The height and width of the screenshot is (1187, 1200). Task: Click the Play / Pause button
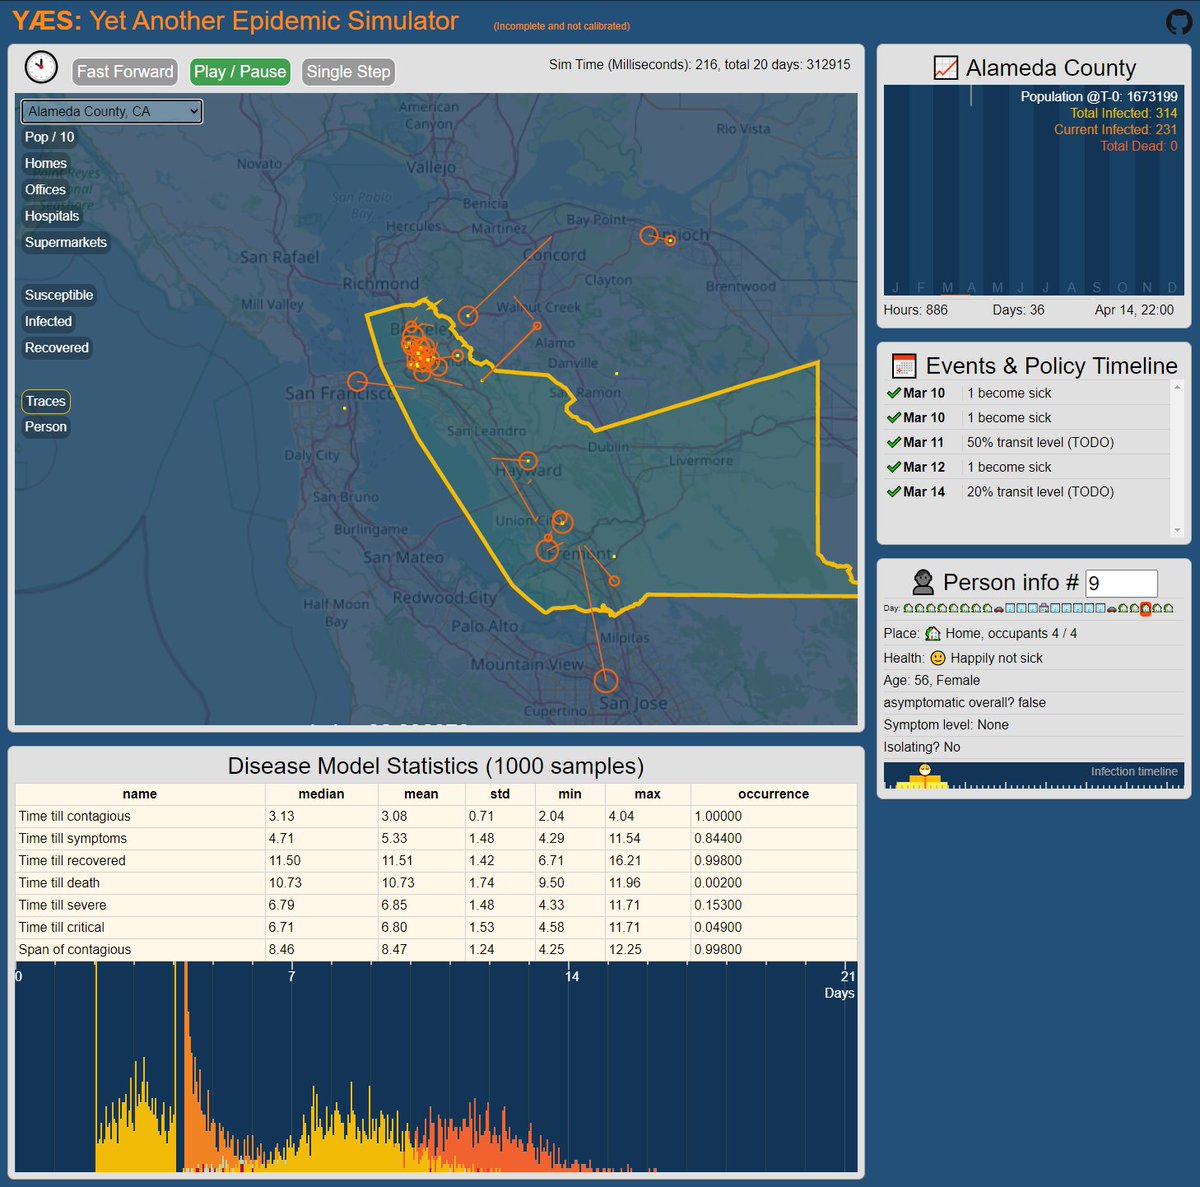[240, 72]
